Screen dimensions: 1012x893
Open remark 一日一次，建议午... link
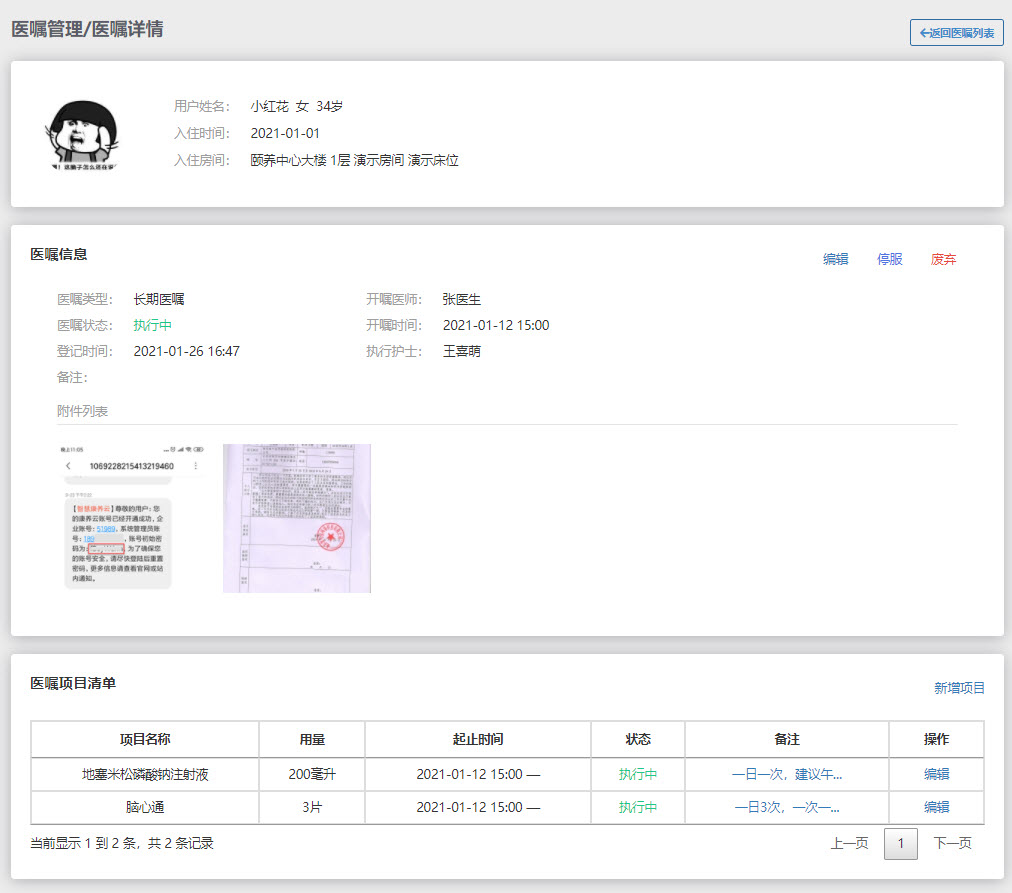tap(787, 774)
